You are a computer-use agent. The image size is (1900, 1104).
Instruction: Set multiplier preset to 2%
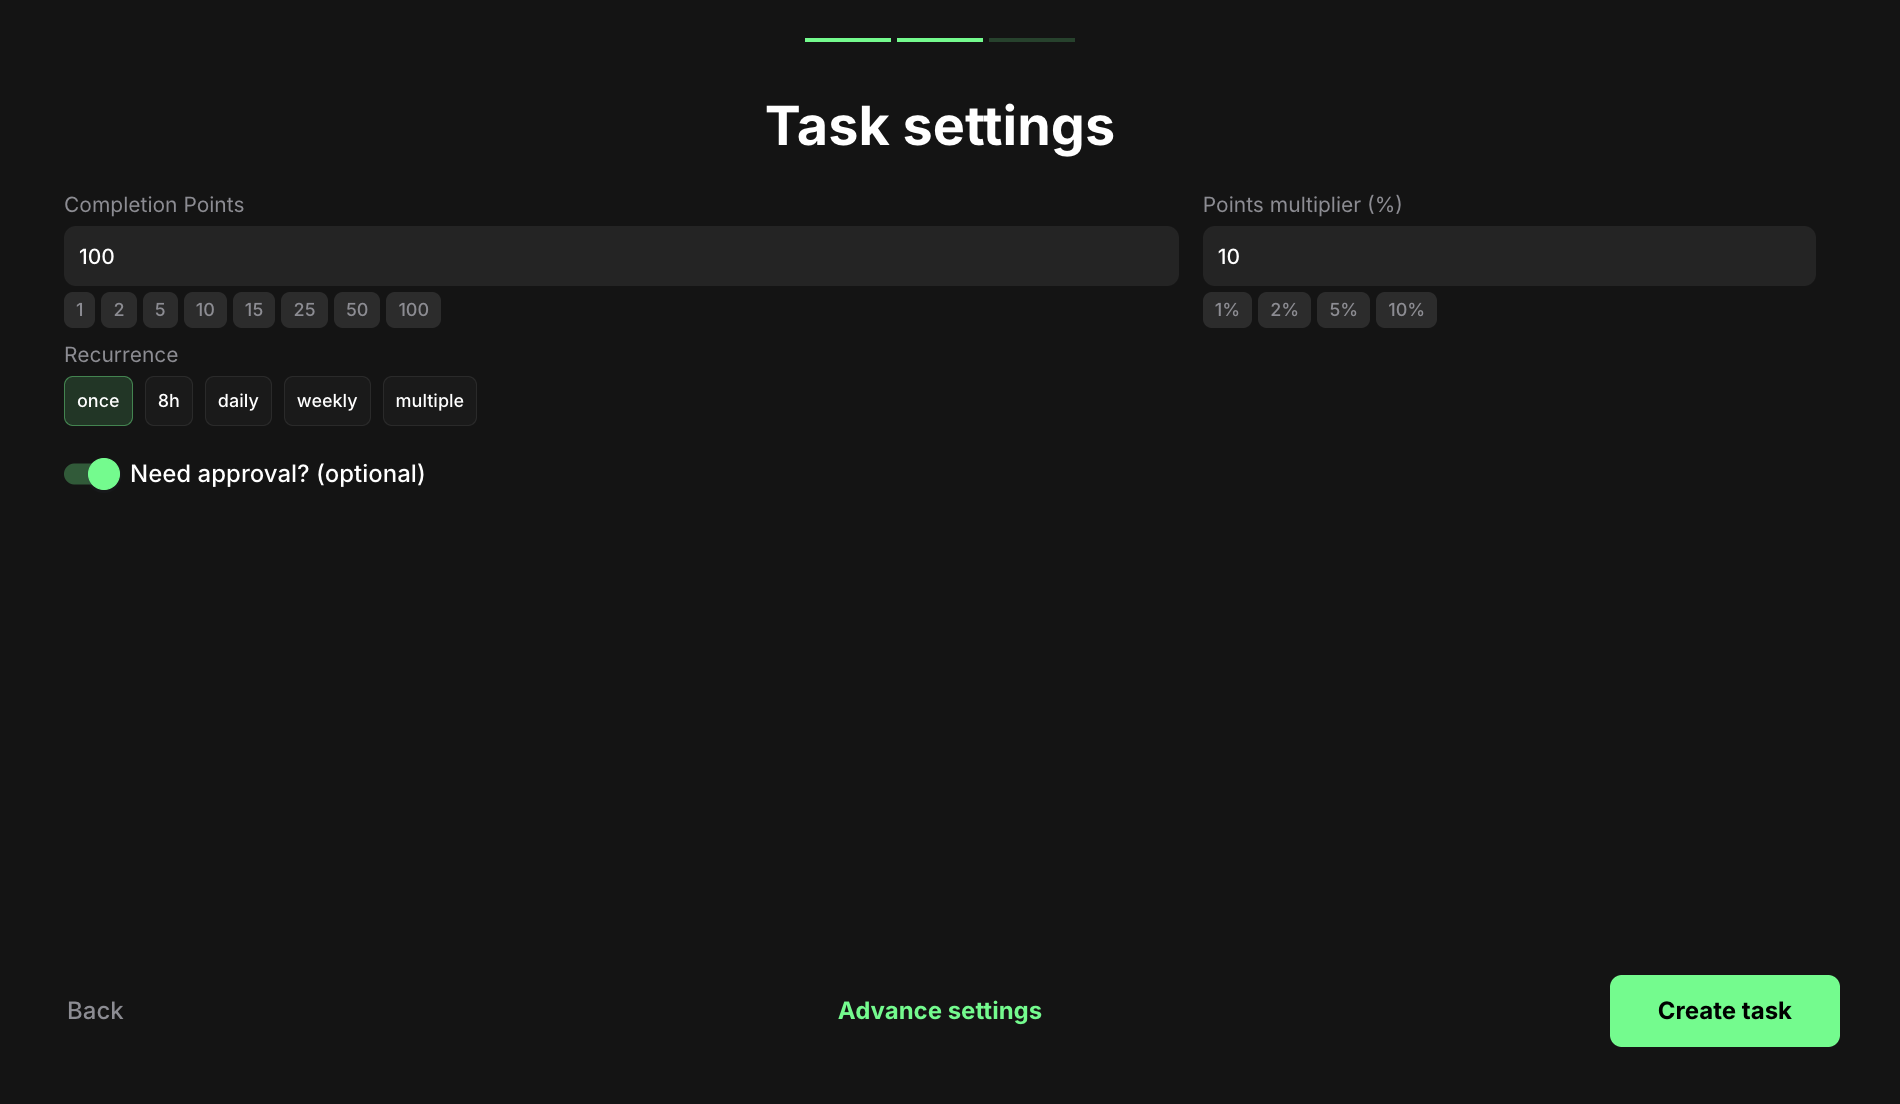1284,310
